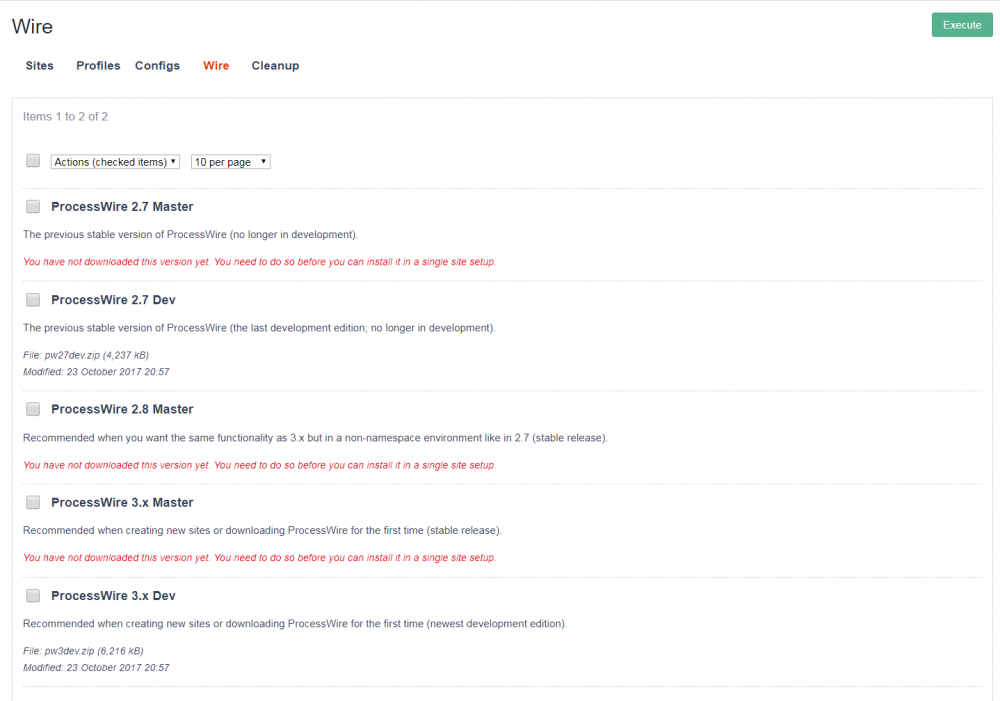Switch to the Profiles tab
This screenshot has width=1000, height=701.
pos(98,66)
